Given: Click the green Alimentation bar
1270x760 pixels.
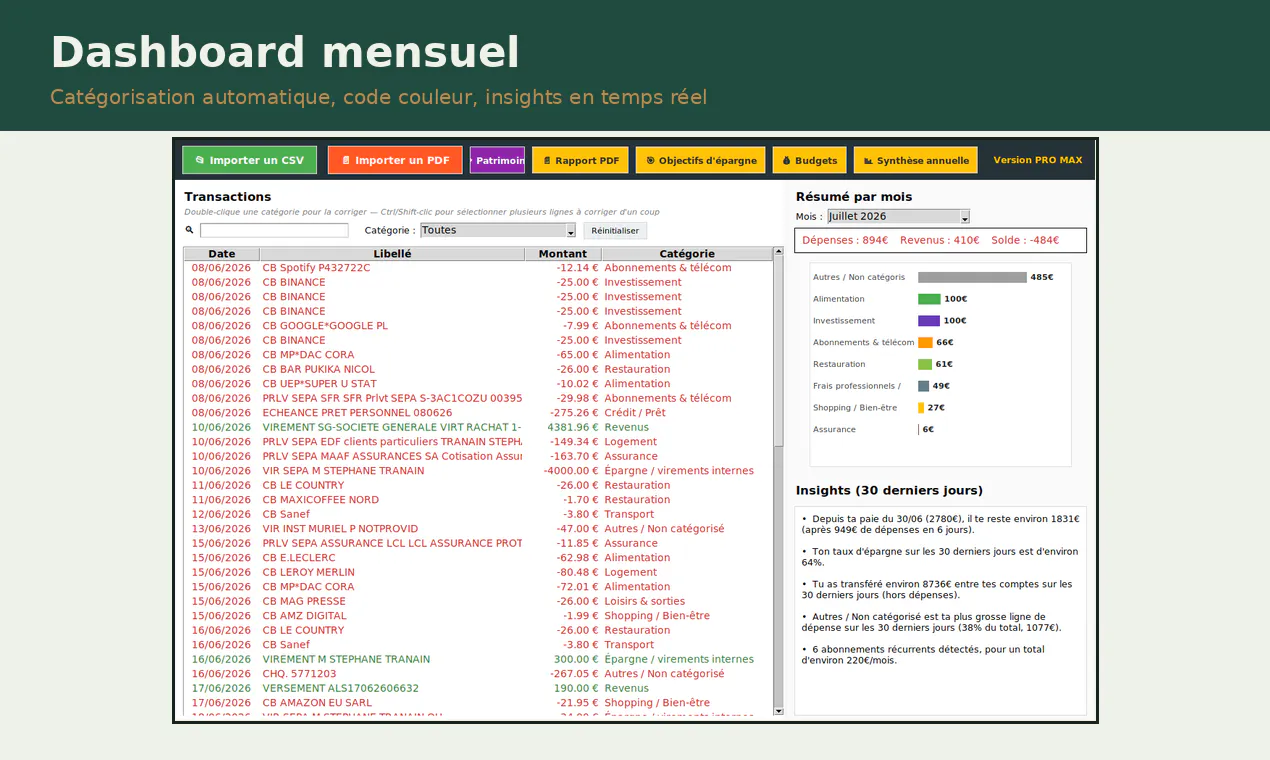Looking at the screenshot, I should tap(929, 299).
